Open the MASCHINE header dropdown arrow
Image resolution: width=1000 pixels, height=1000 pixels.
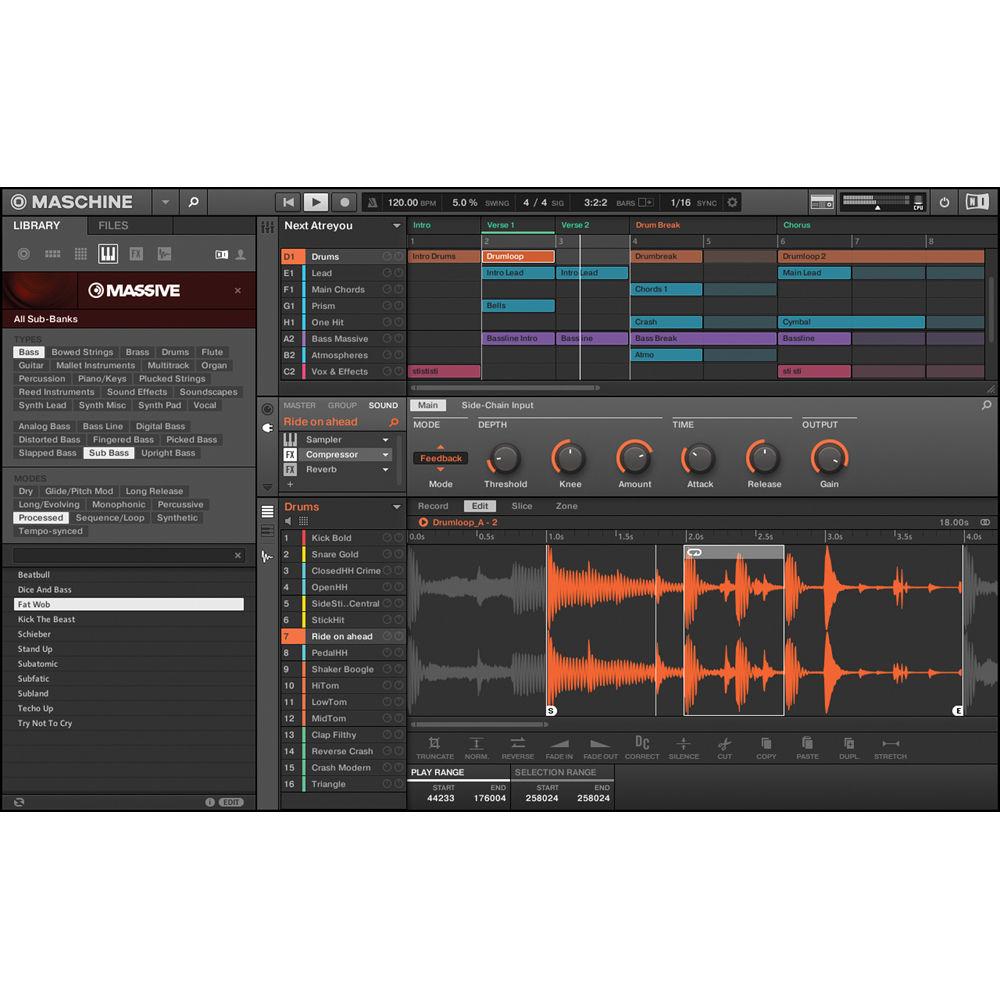pyautogui.click(x=165, y=201)
